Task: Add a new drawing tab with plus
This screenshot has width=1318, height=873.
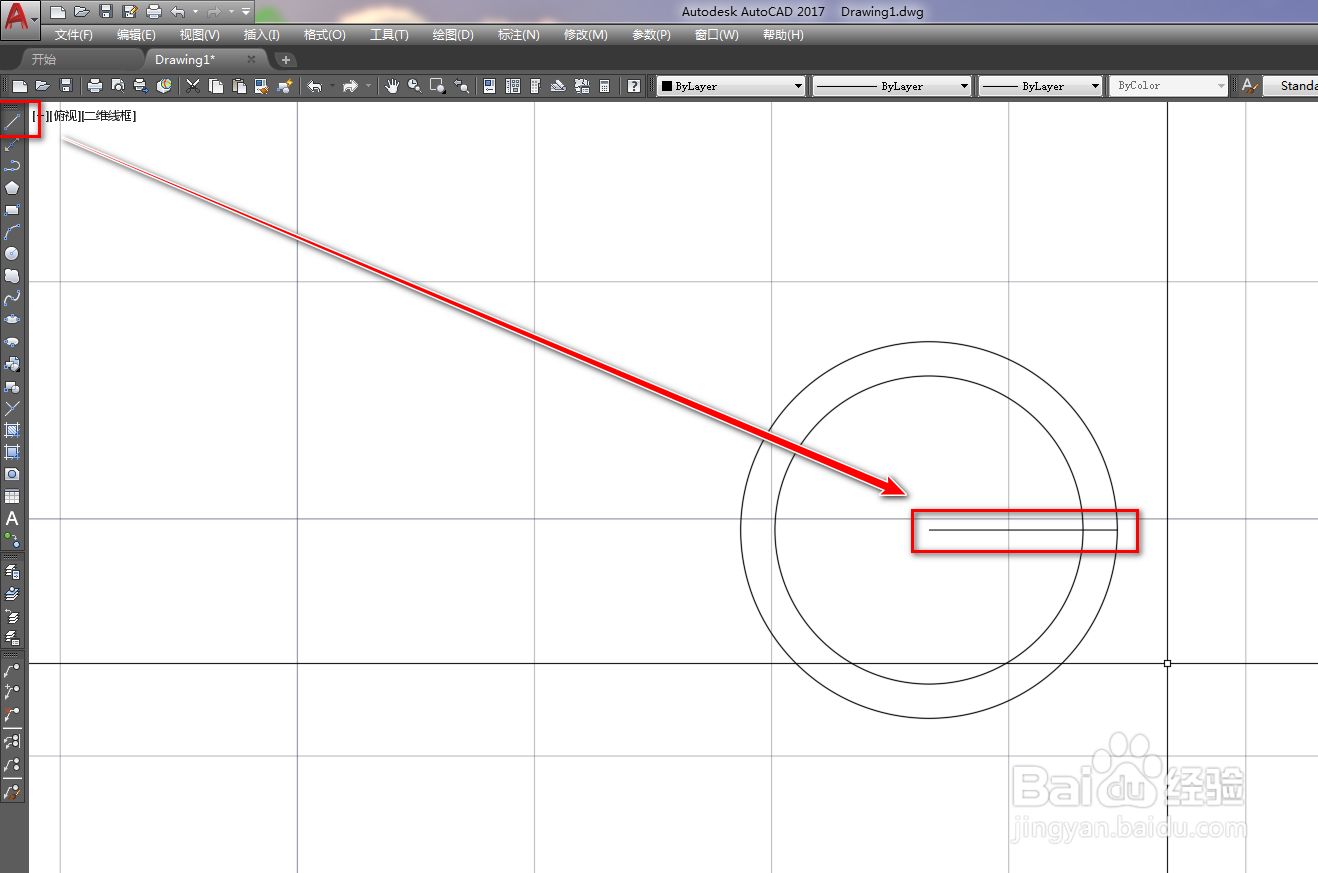Action: (285, 60)
